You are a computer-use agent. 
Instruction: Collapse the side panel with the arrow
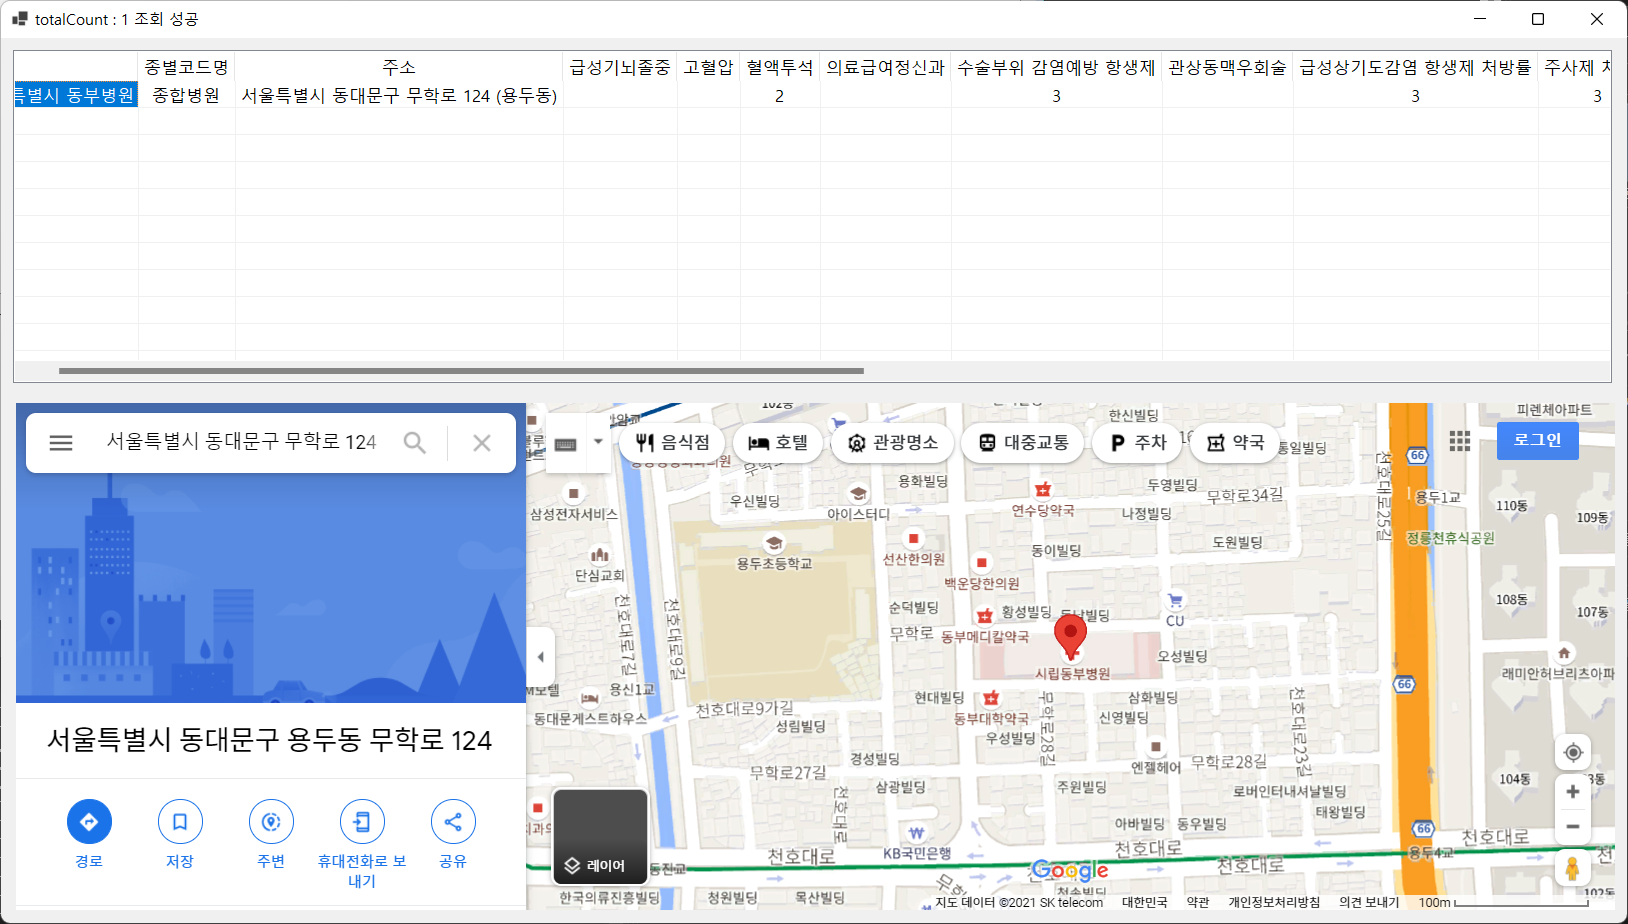[x=540, y=657]
